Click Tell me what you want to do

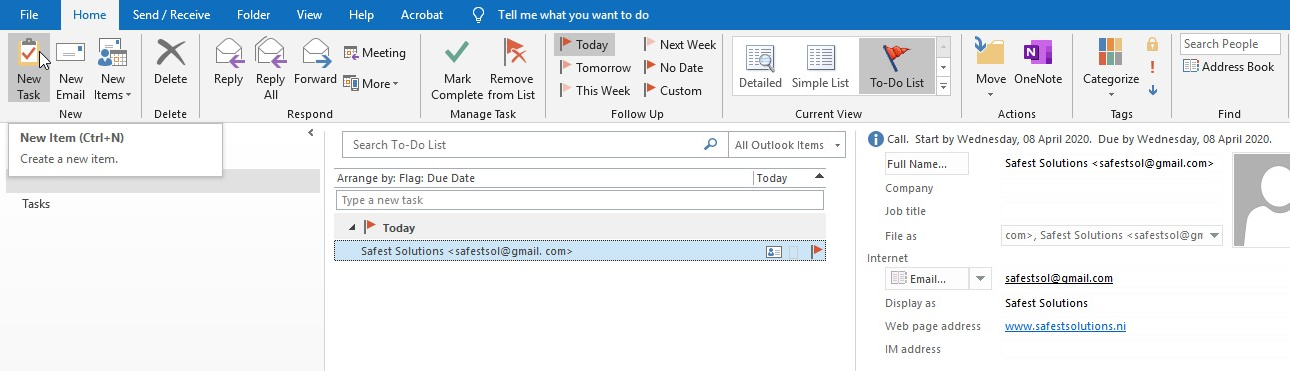574,15
